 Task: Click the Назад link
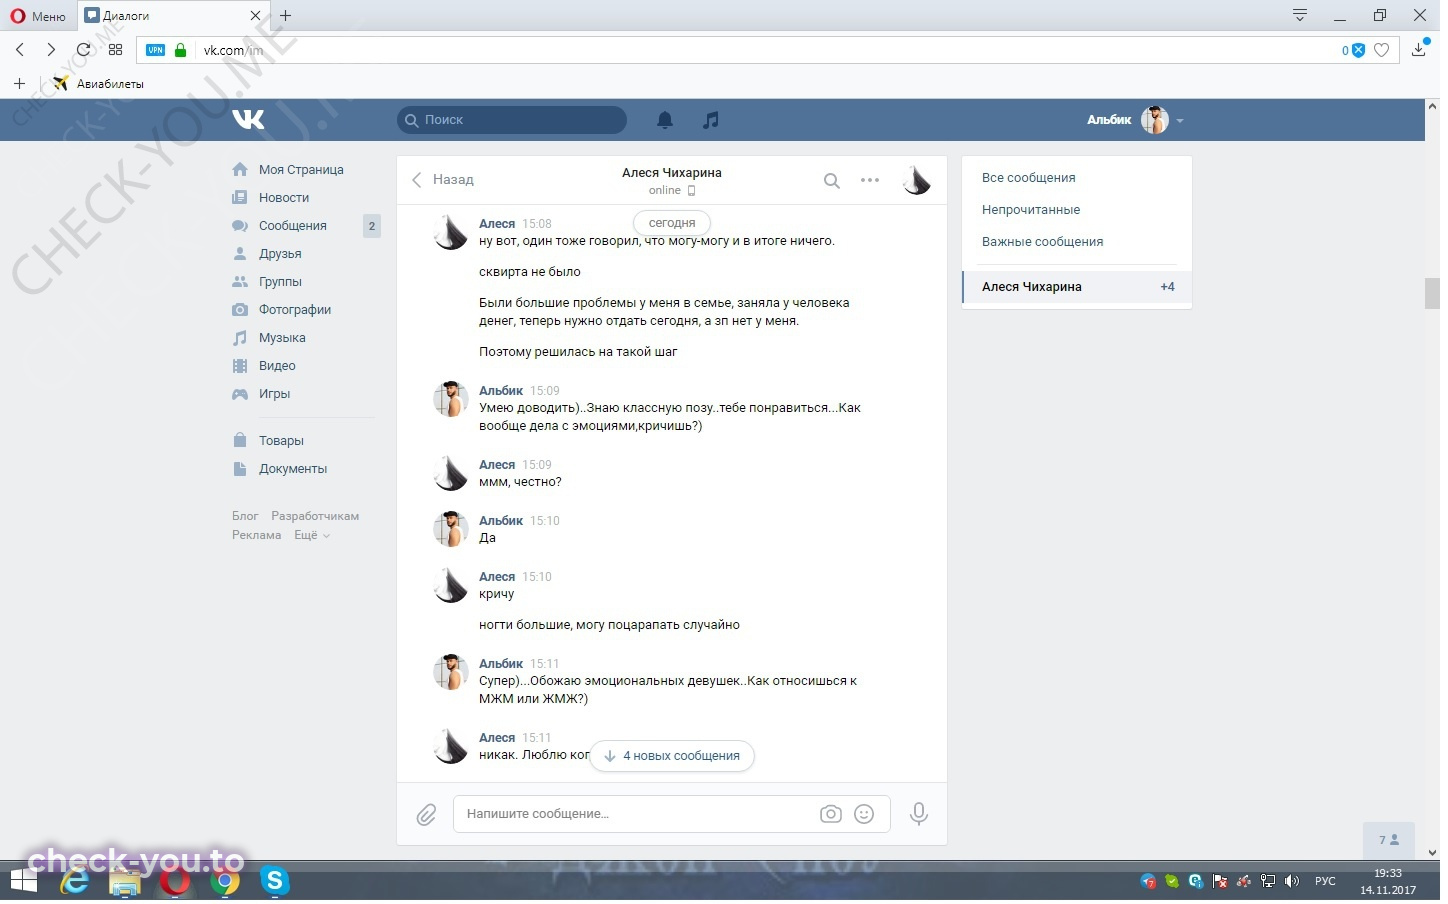click(x=456, y=181)
